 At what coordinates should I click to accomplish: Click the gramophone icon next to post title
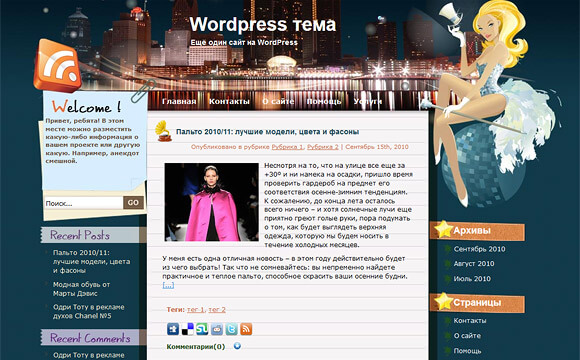(163, 131)
